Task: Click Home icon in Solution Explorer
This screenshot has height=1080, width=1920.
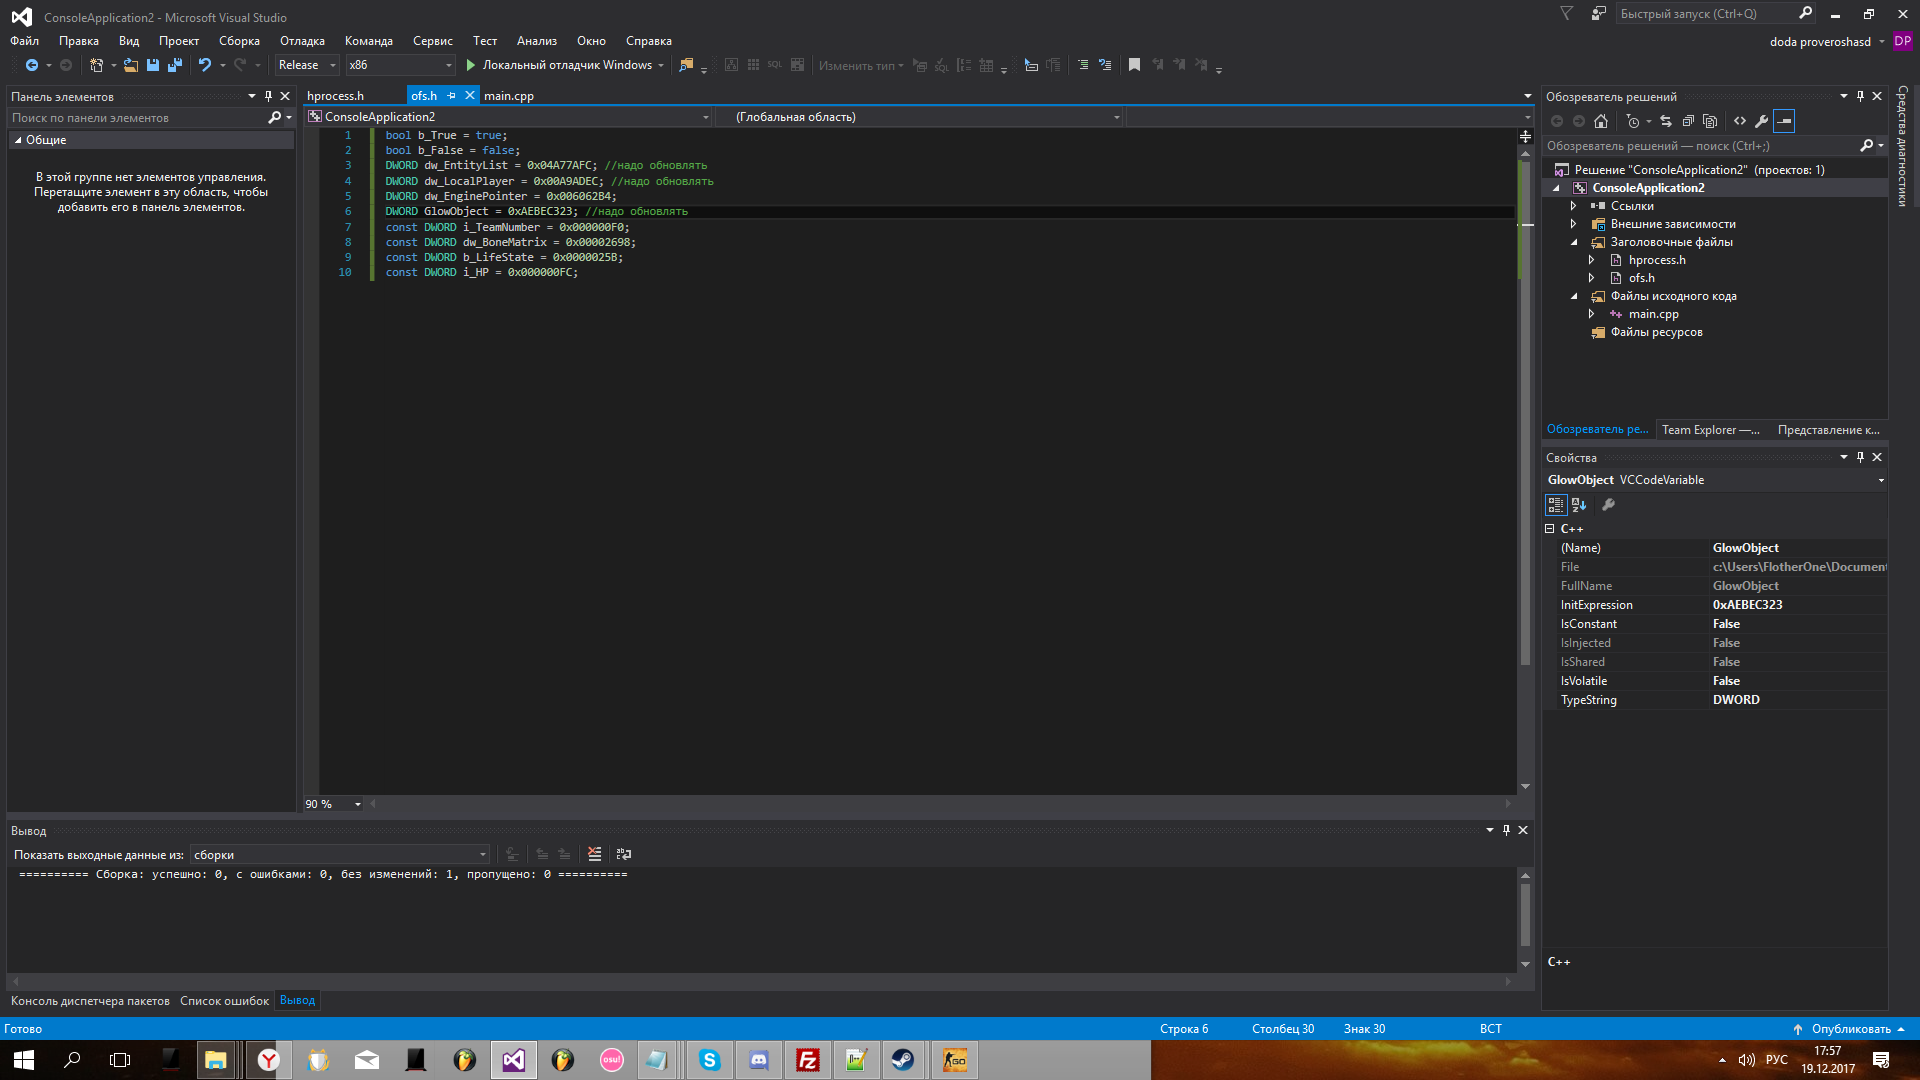Action: click(x=1601, y=121)
